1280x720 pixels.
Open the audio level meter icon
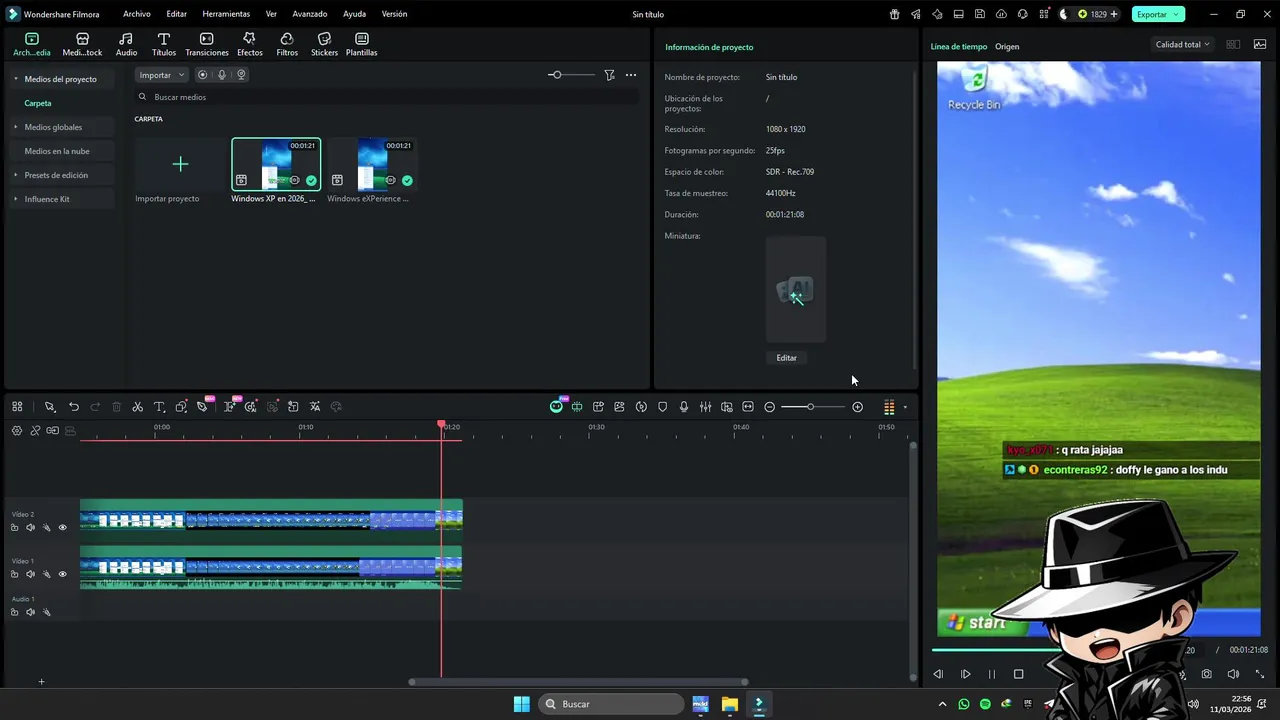click(x=889, y=407)
